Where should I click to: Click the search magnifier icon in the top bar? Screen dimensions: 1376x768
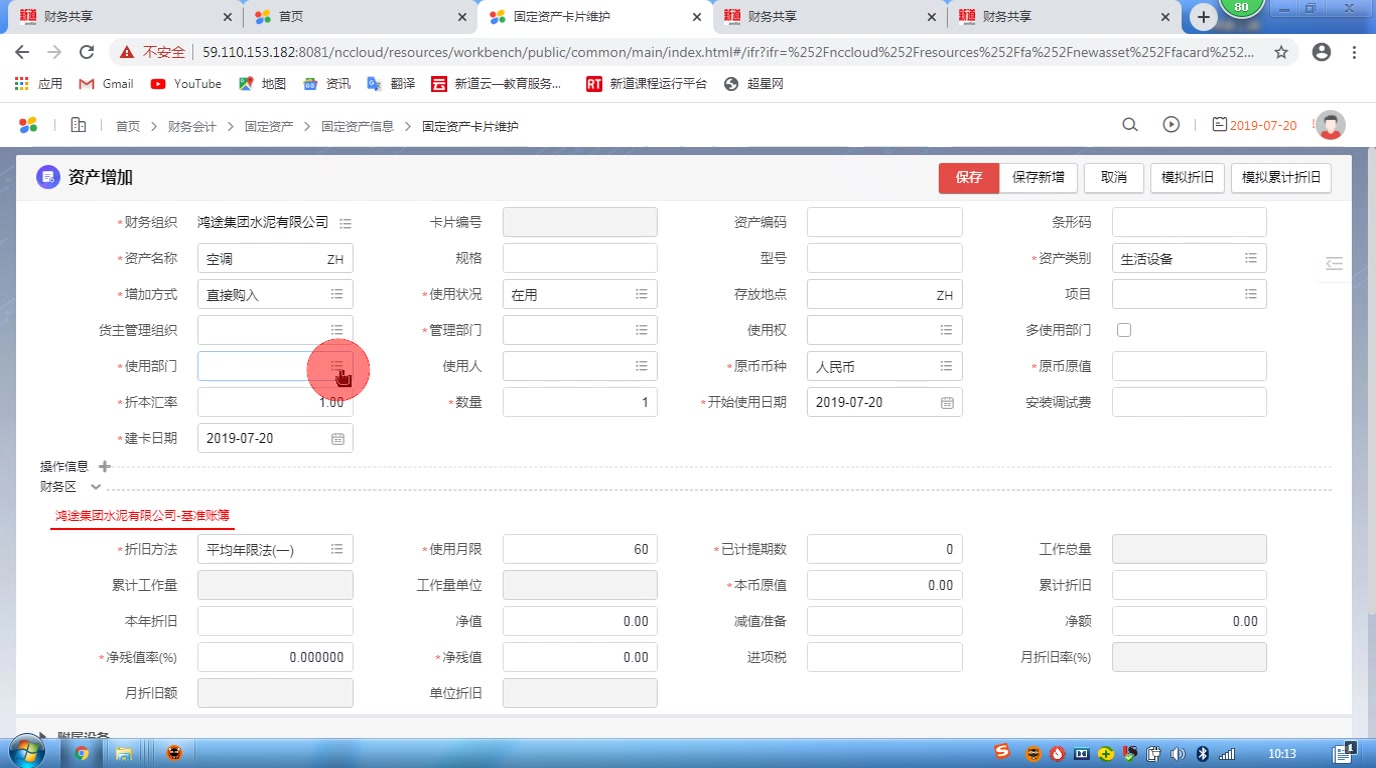click(x=1129, y=125)
